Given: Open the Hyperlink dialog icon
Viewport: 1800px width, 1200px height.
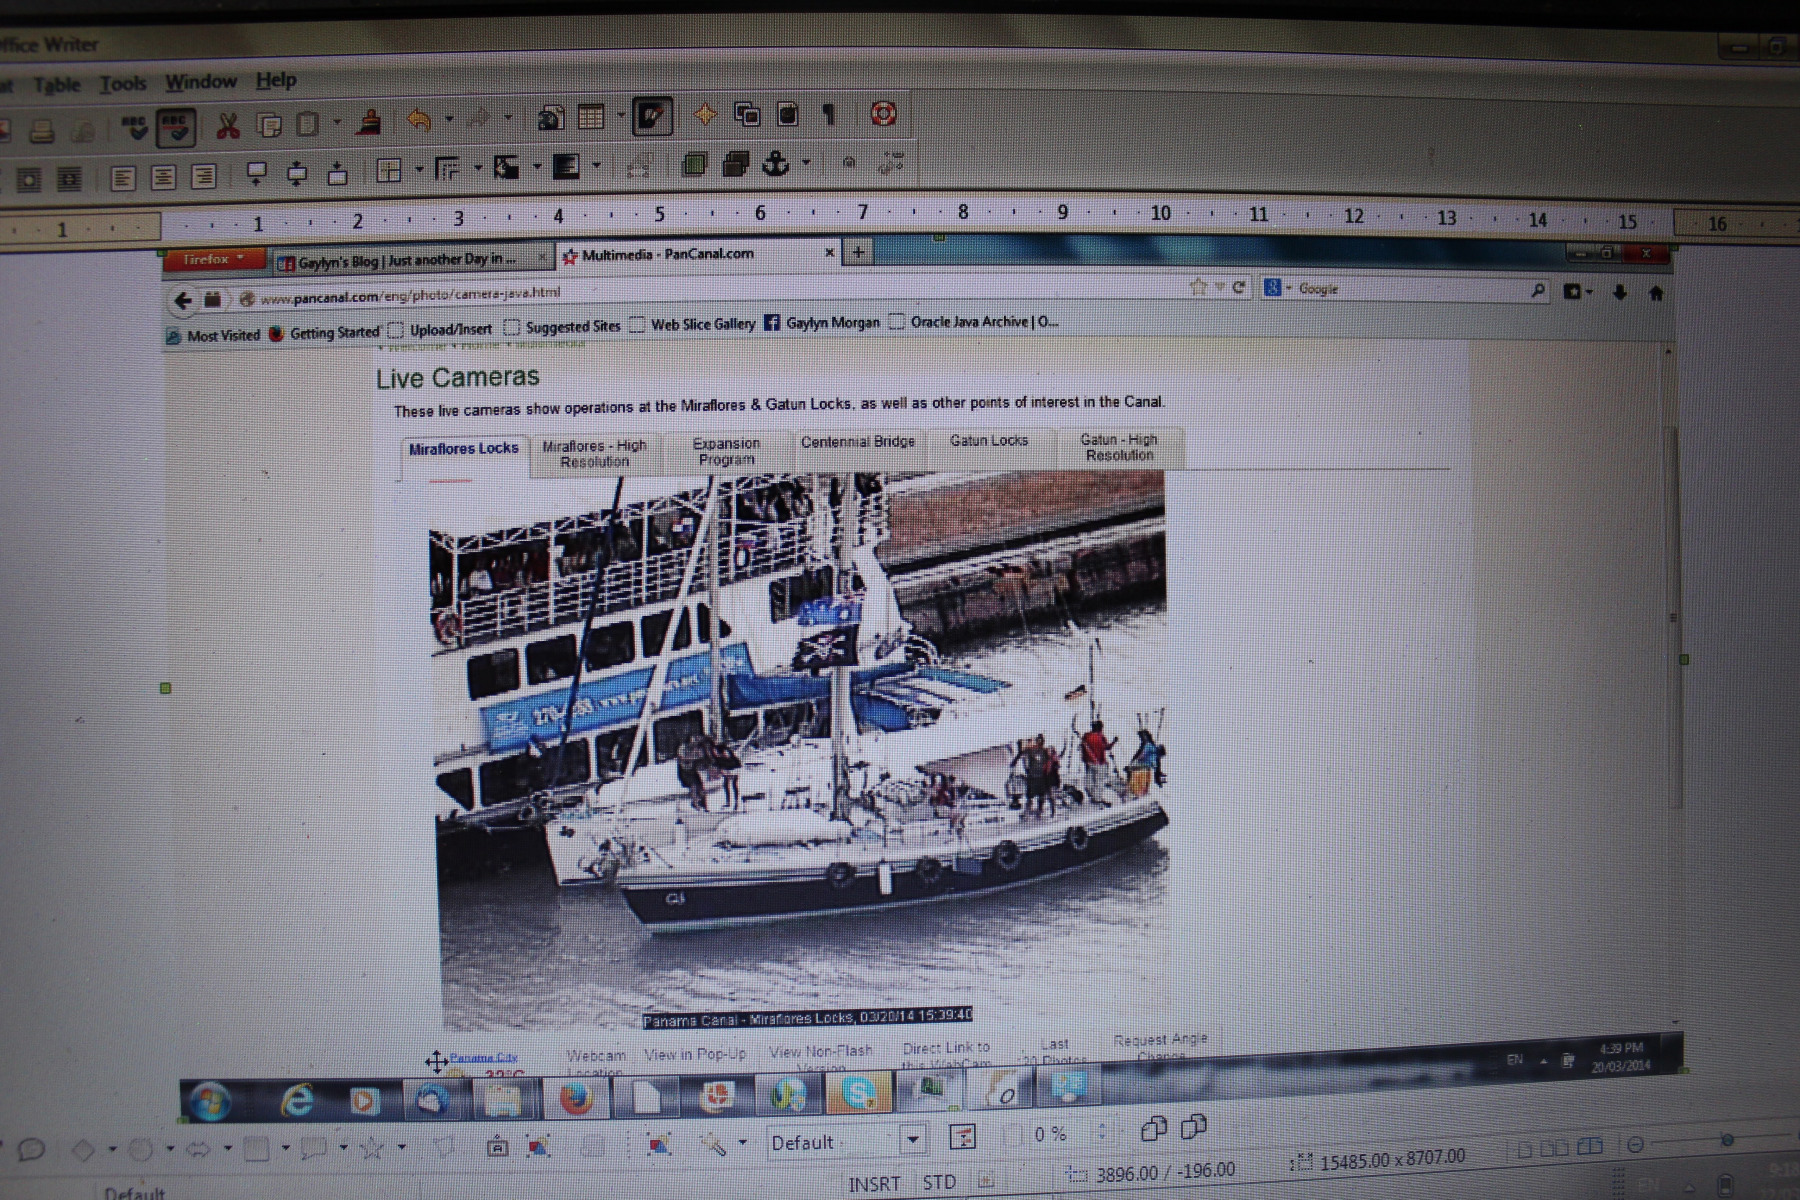Looking at the screenshot, I should point(550,118).
